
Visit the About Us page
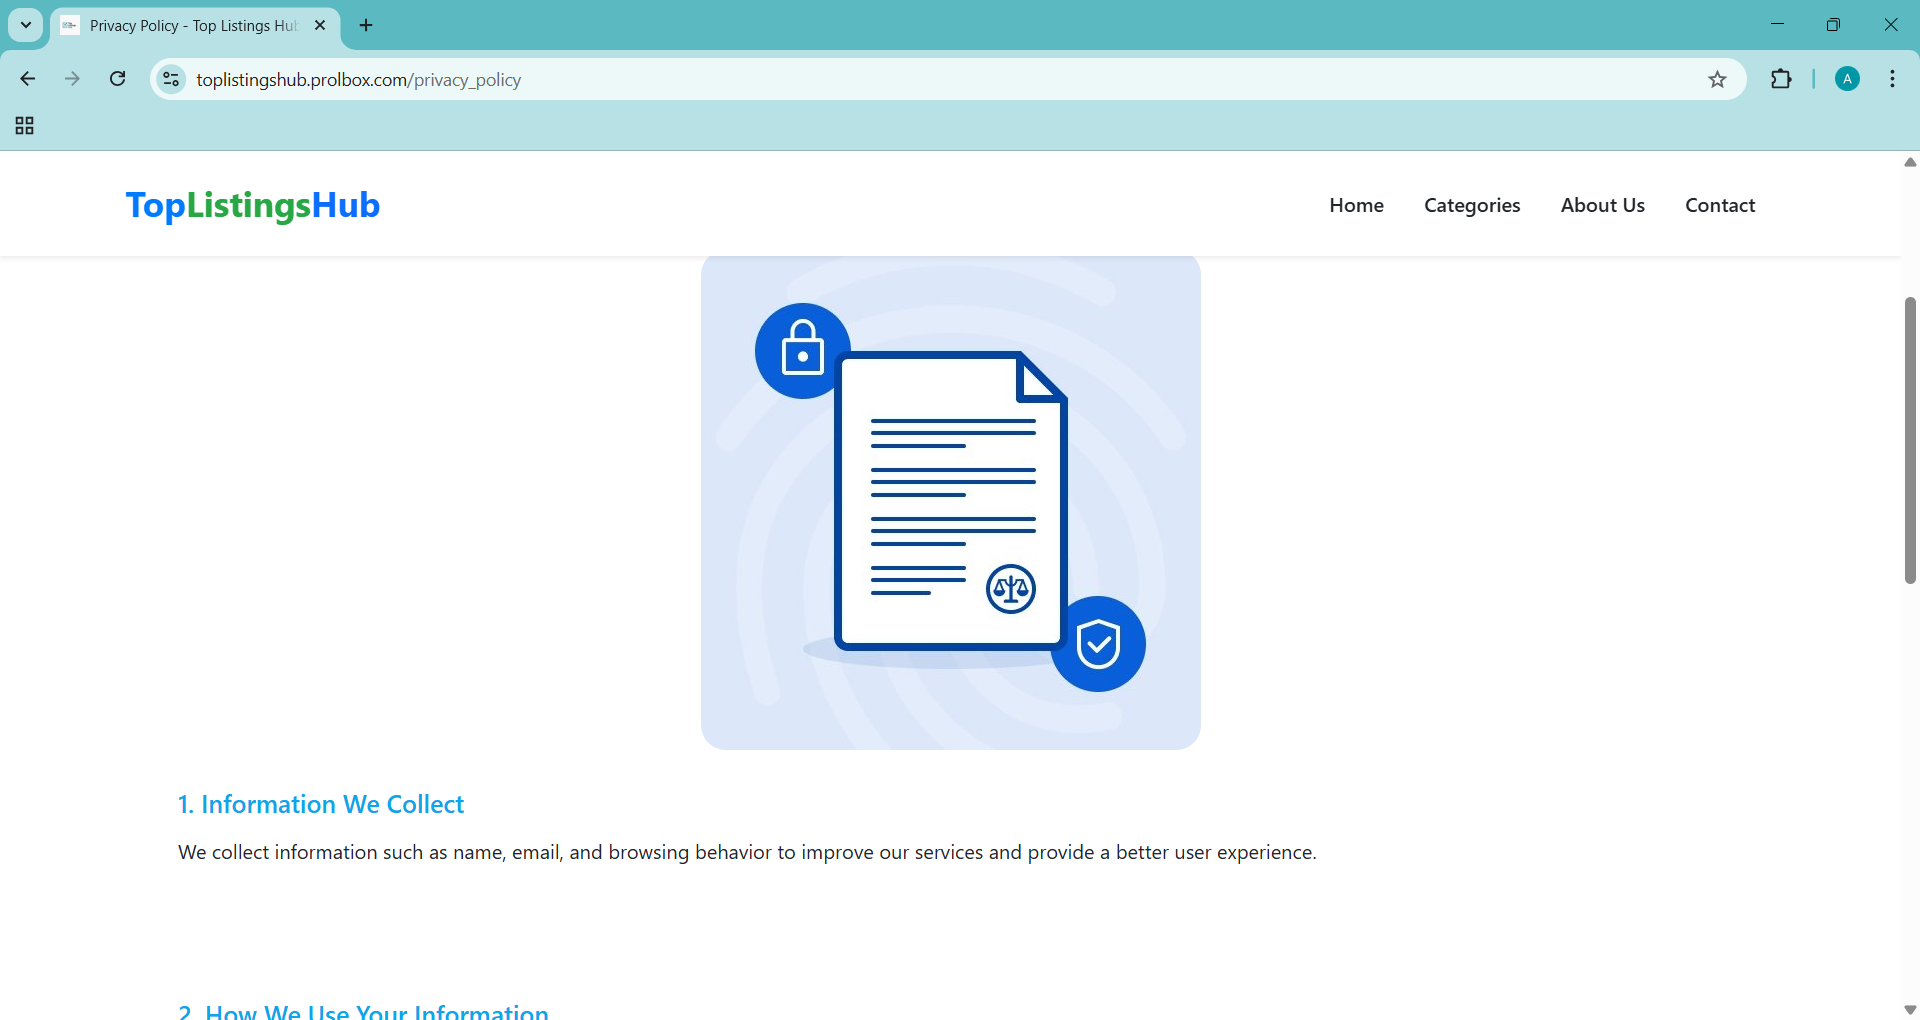[1602, 205]
